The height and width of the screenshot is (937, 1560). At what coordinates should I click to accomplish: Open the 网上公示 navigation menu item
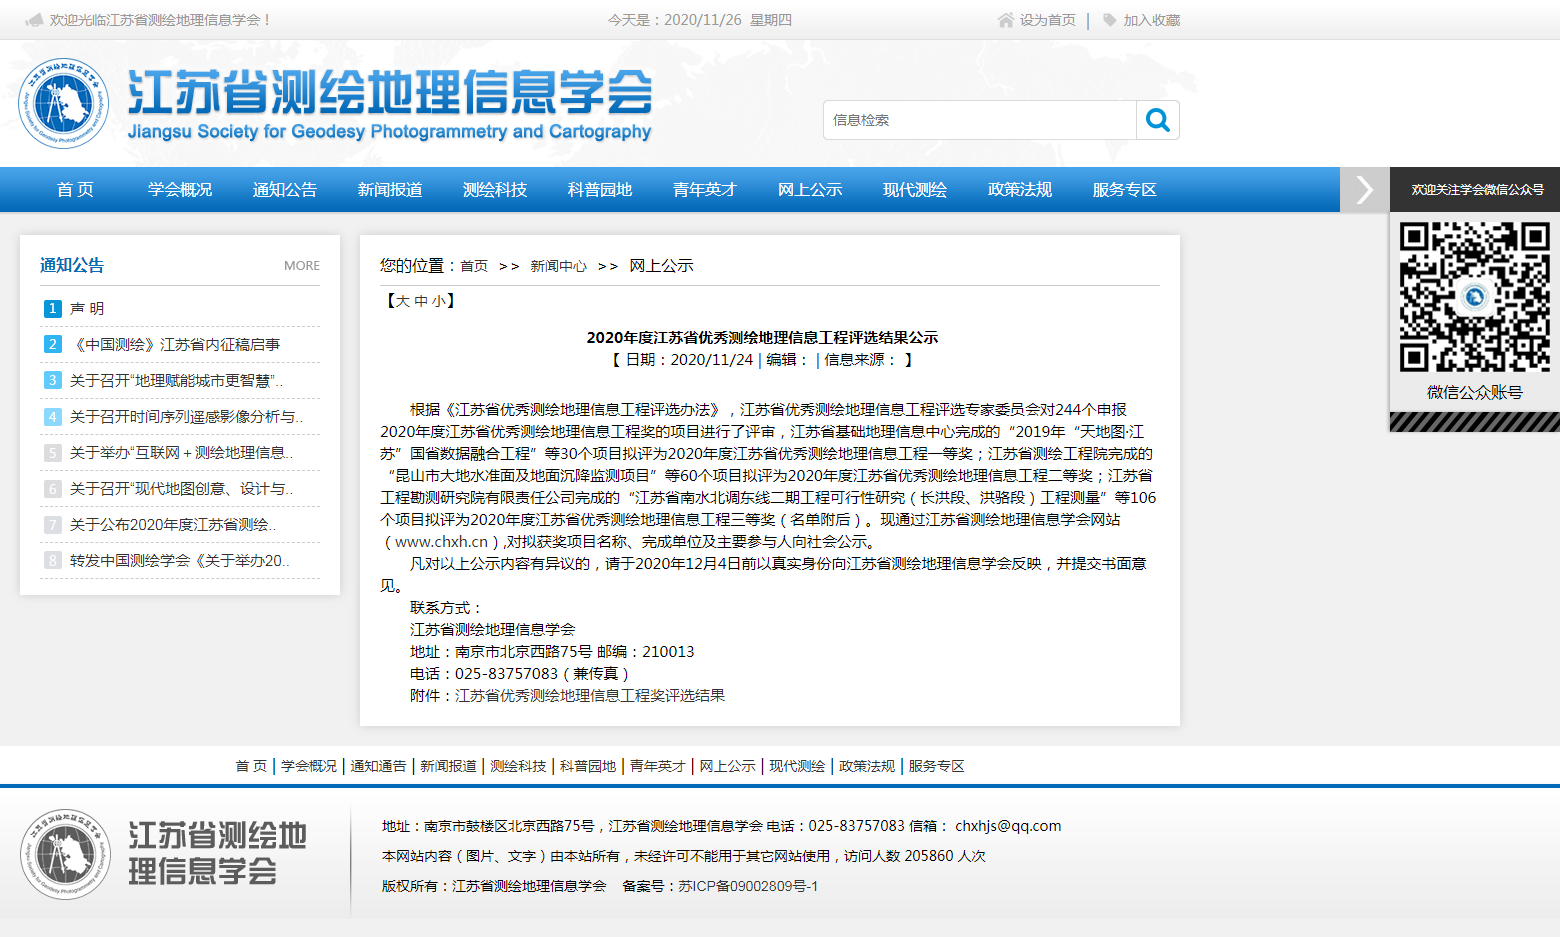pos(810,190)
